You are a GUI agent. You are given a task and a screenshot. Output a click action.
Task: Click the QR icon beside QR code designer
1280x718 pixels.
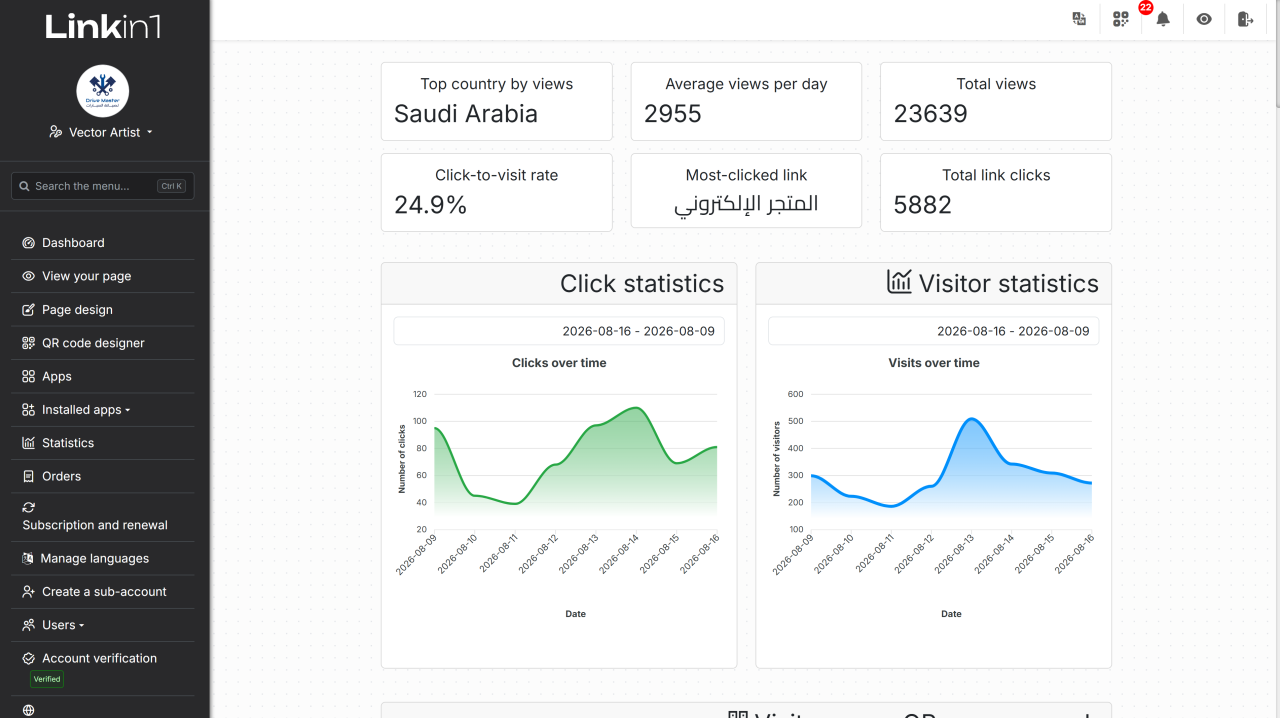pyautogui.click(x=29, y=343)
